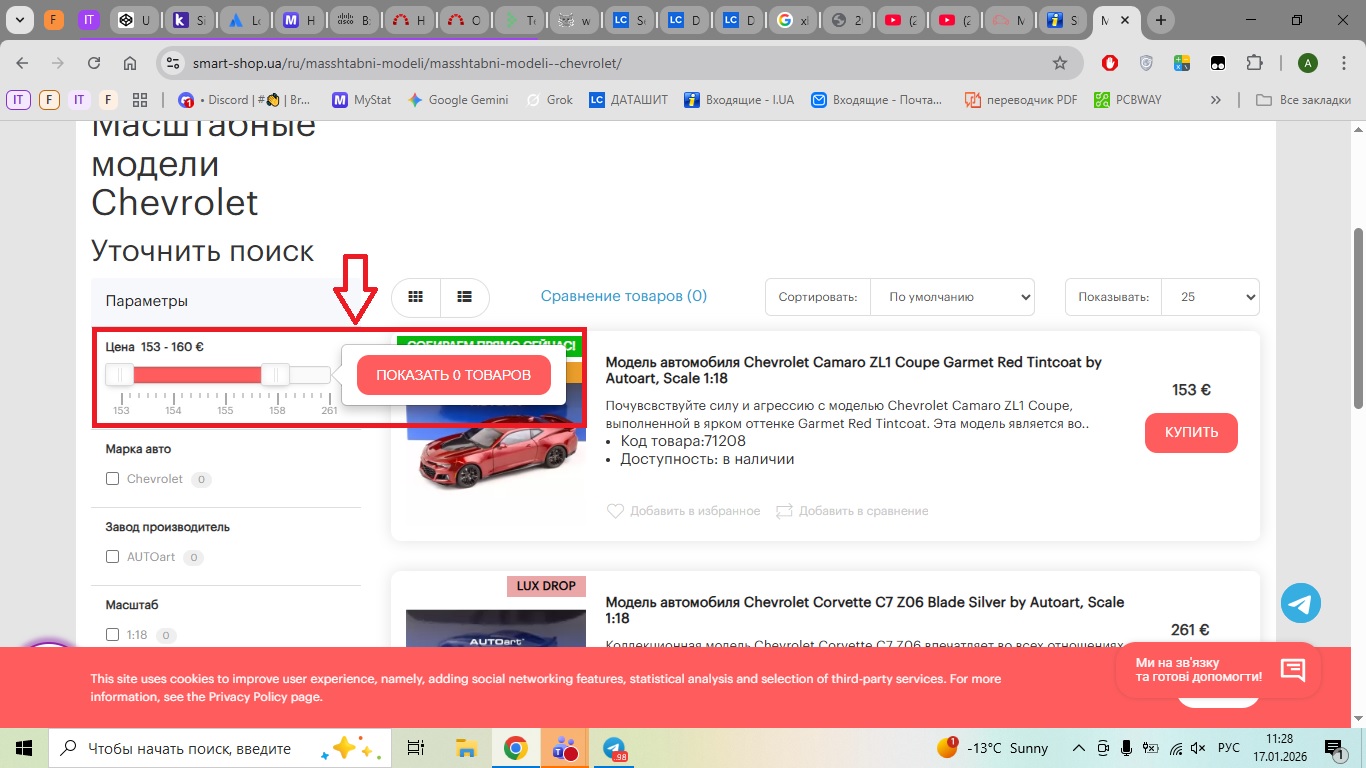Open the Google Gemini bookmark
This screenshot has height=768, width=1366.
[x=457, y=100]
